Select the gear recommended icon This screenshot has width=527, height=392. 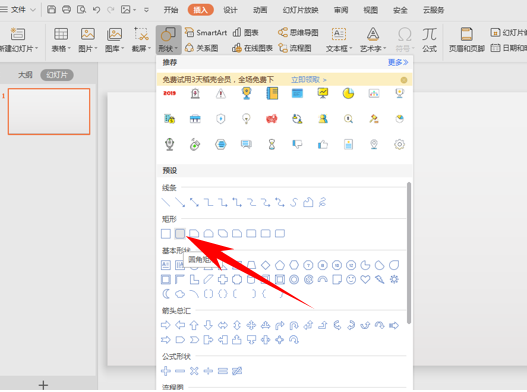click(x=399, y=145)
